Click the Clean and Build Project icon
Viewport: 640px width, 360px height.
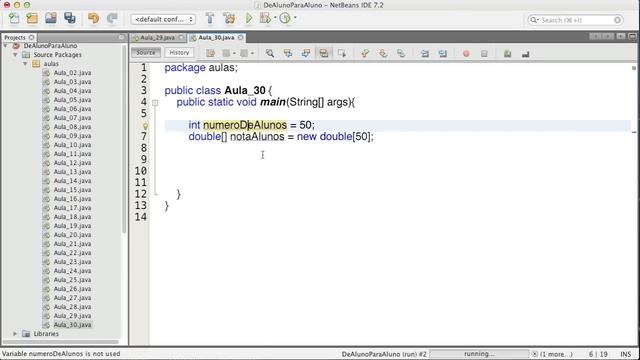point(229,18)
